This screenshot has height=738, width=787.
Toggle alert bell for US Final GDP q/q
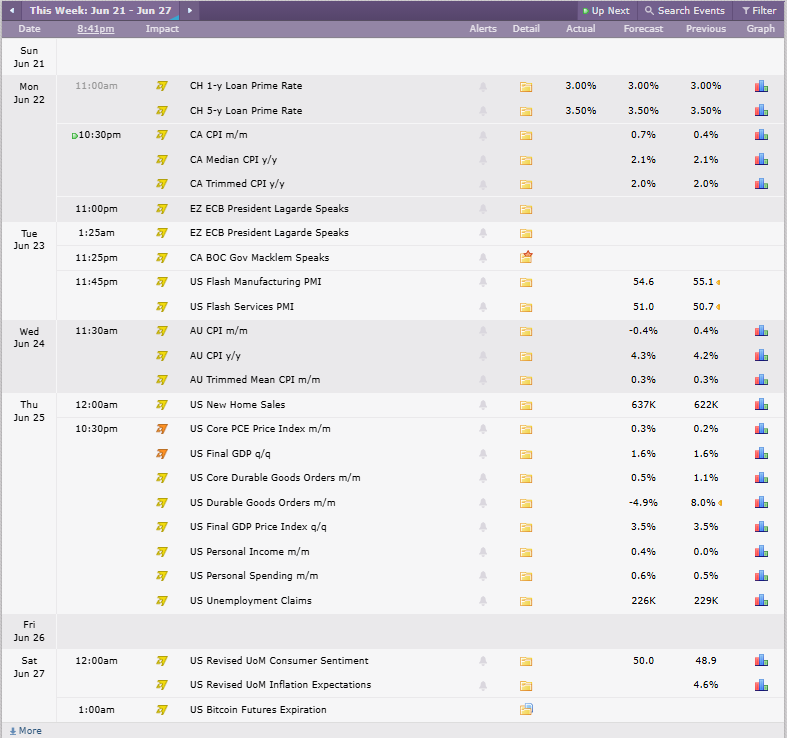point(483,454)
